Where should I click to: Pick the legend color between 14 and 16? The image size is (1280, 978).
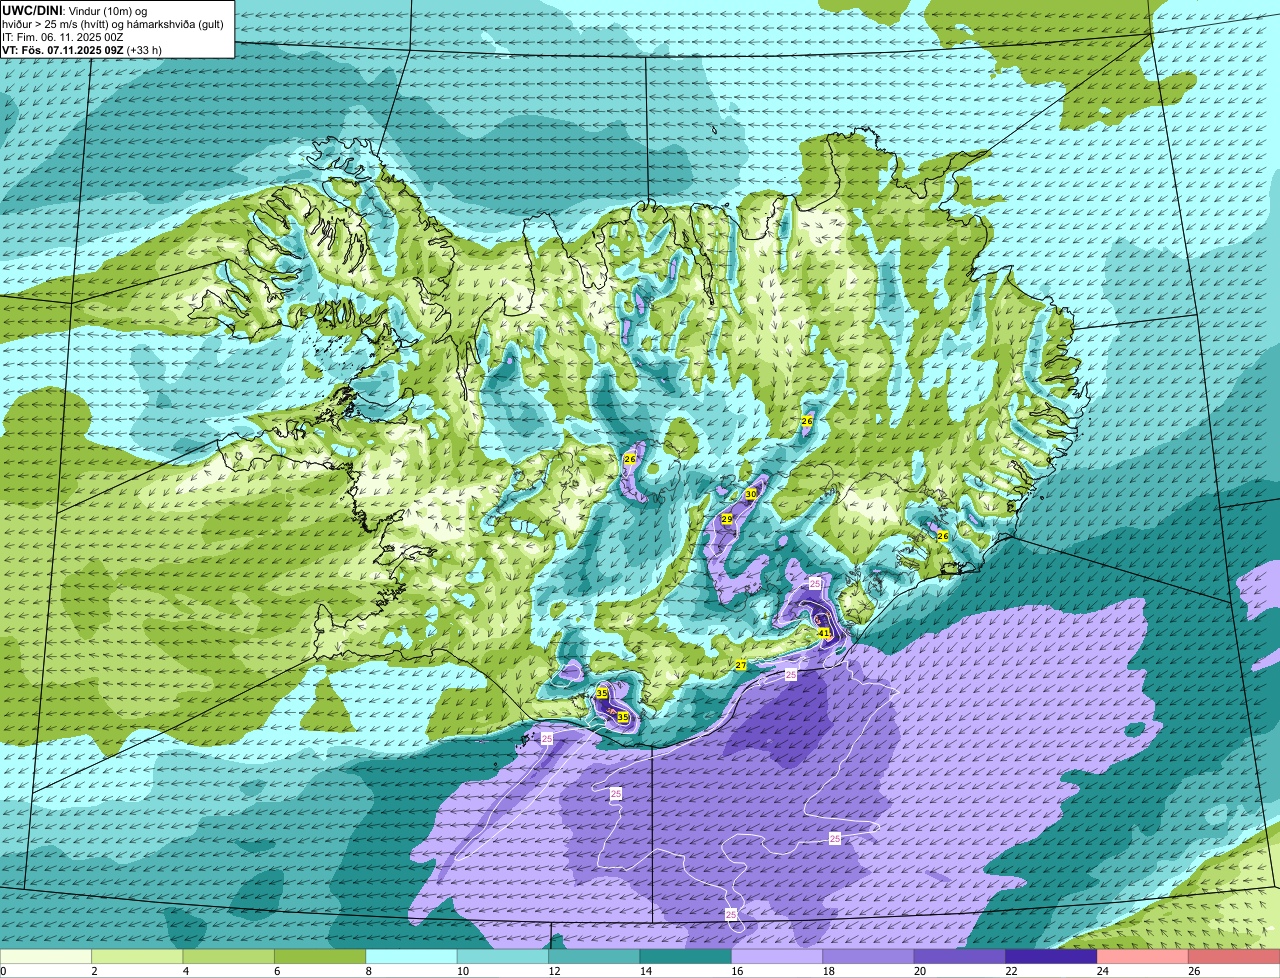686,956
